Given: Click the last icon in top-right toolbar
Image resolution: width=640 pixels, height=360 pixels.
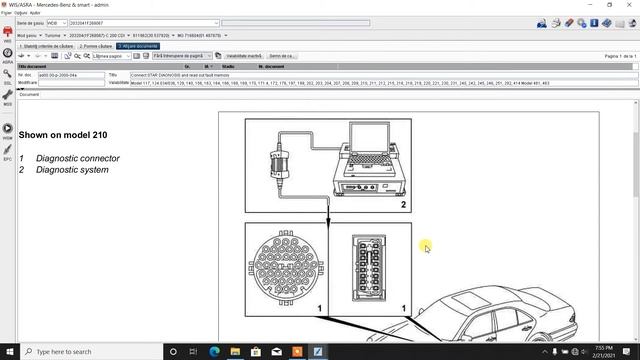Looking at the screenshot, I should pyautogui.click(x=632, y=23).
